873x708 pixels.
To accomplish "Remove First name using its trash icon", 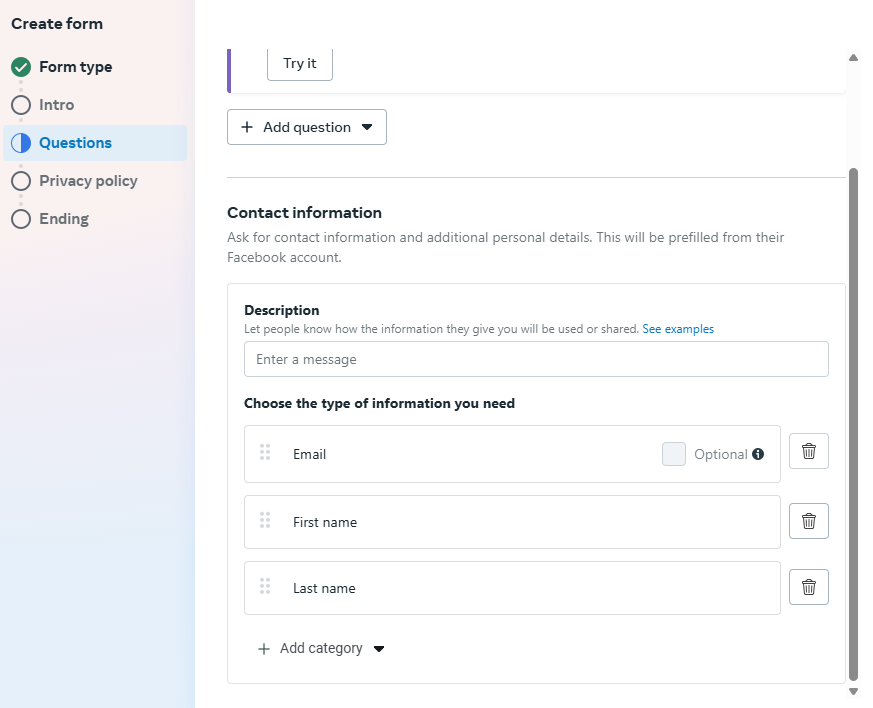I will 808,521.
